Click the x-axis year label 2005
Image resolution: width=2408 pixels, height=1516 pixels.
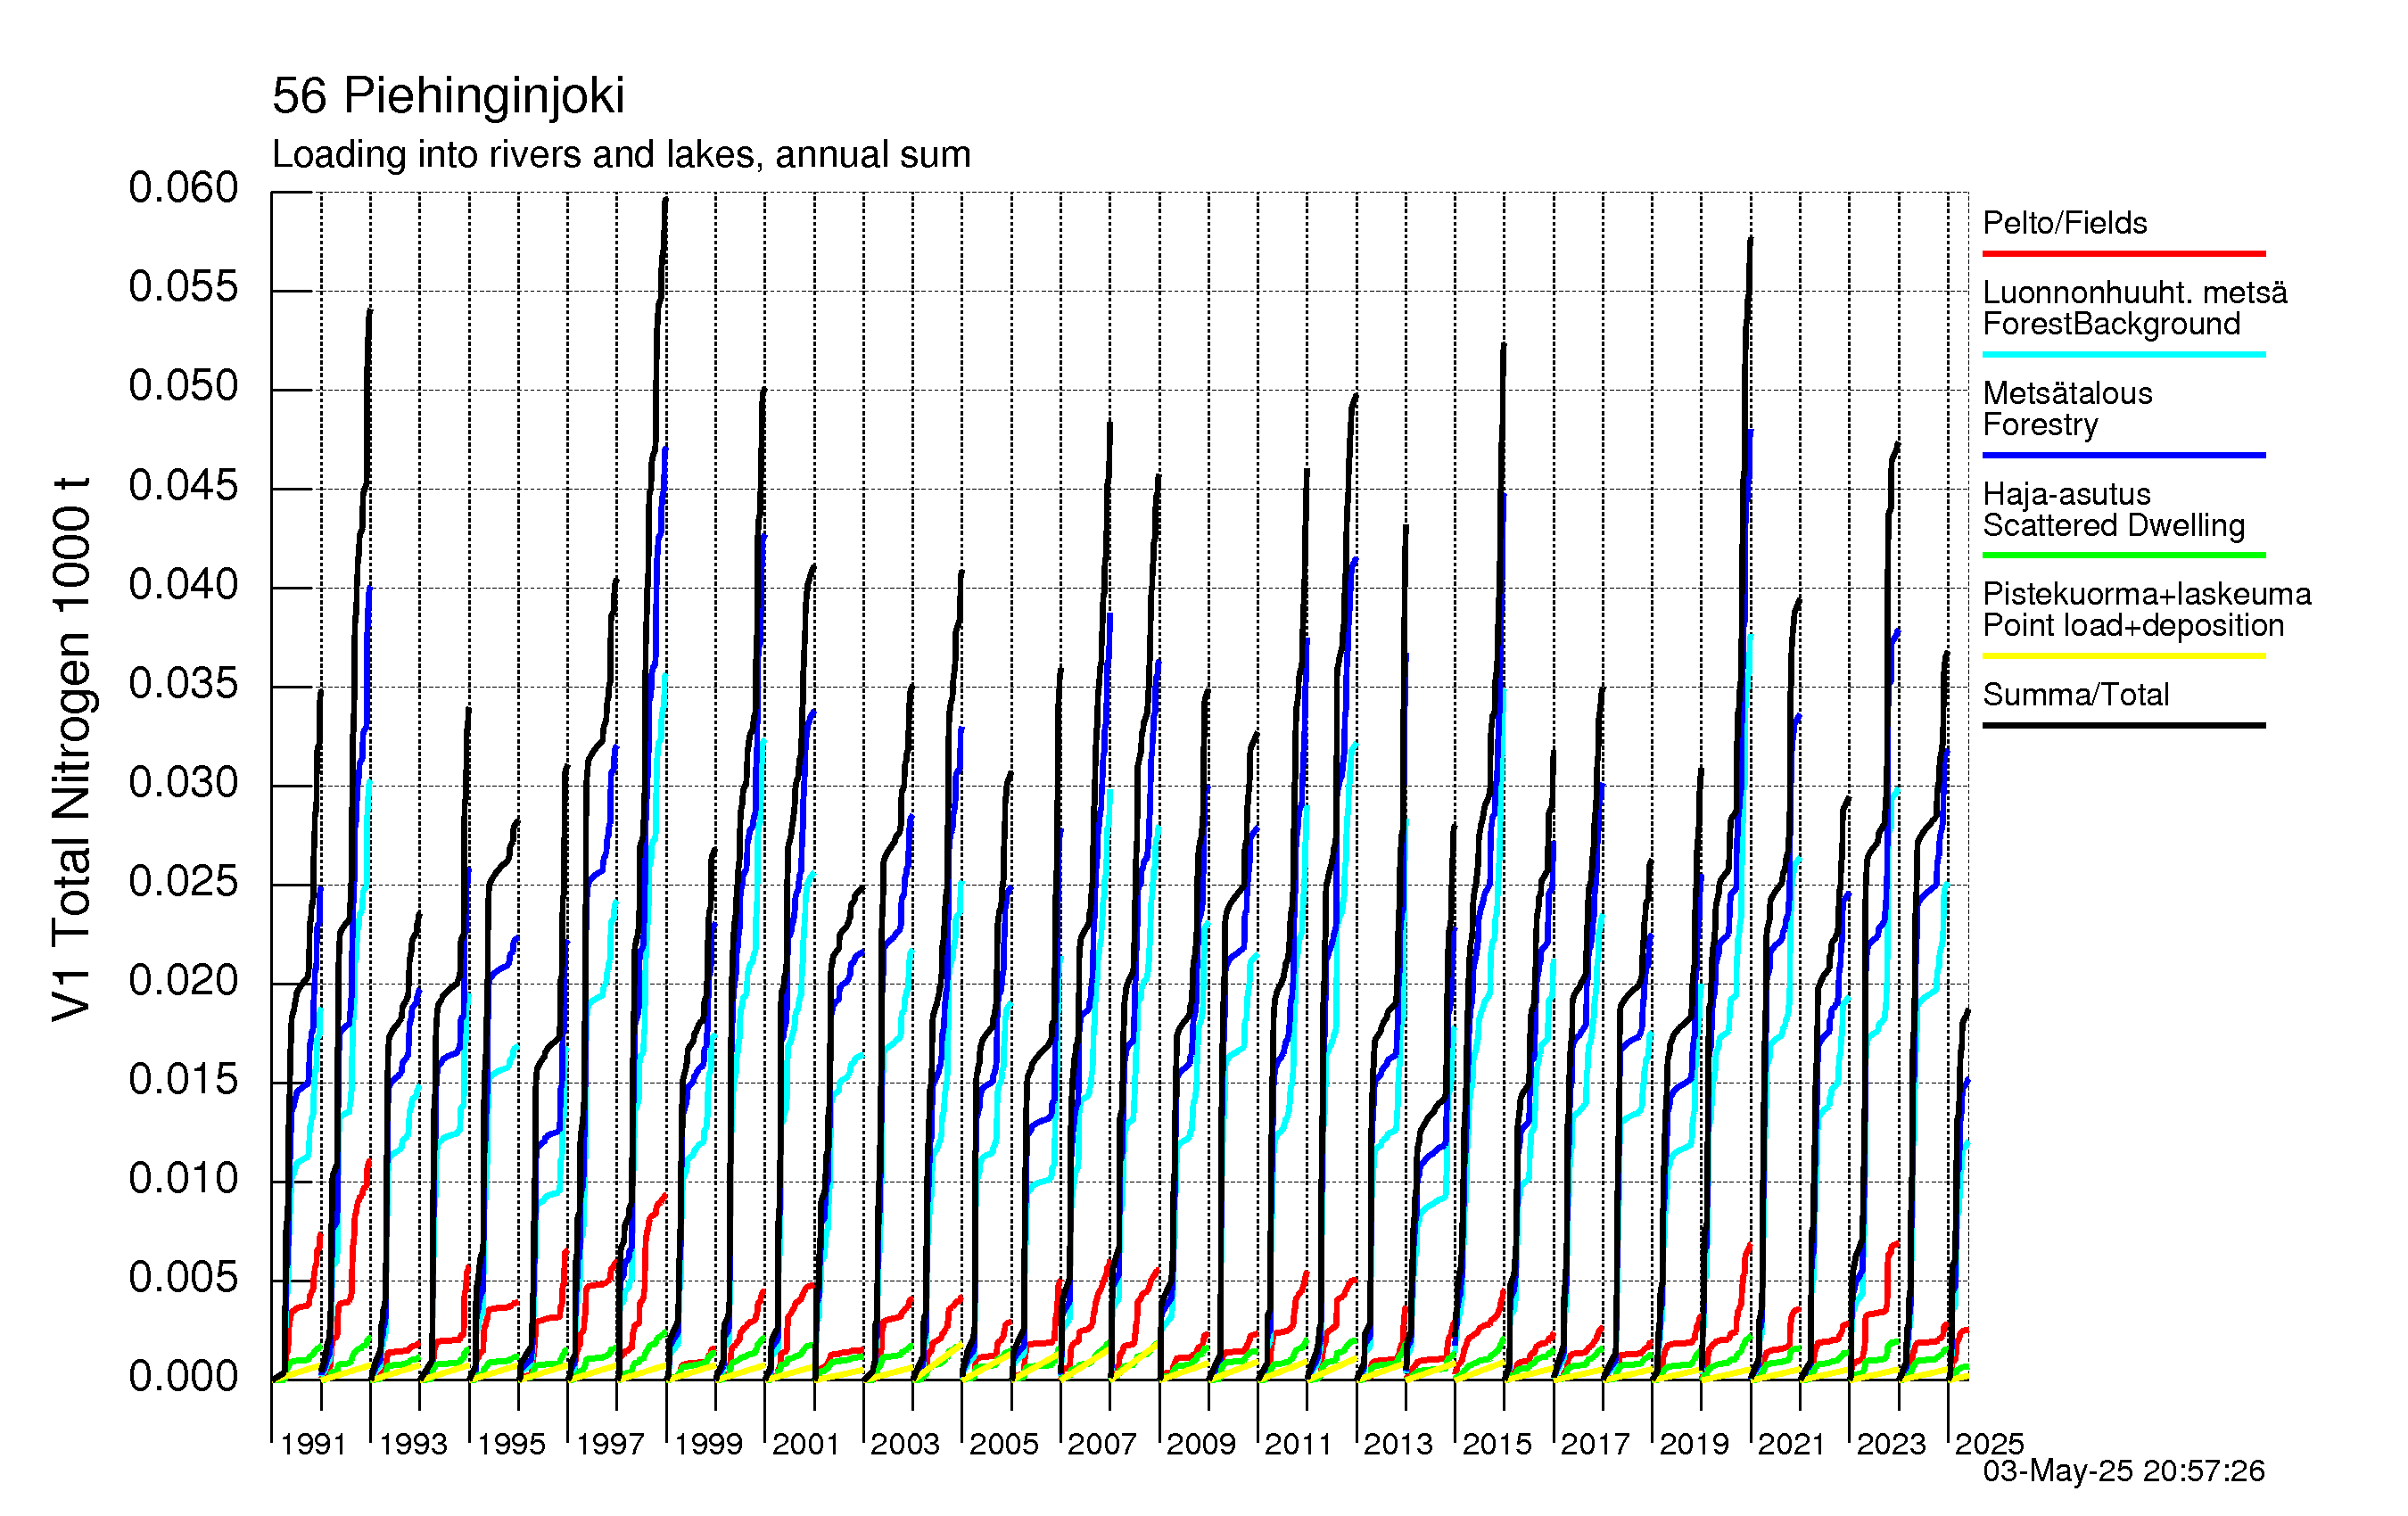pyautogui.click(x=1004, y=1444)
